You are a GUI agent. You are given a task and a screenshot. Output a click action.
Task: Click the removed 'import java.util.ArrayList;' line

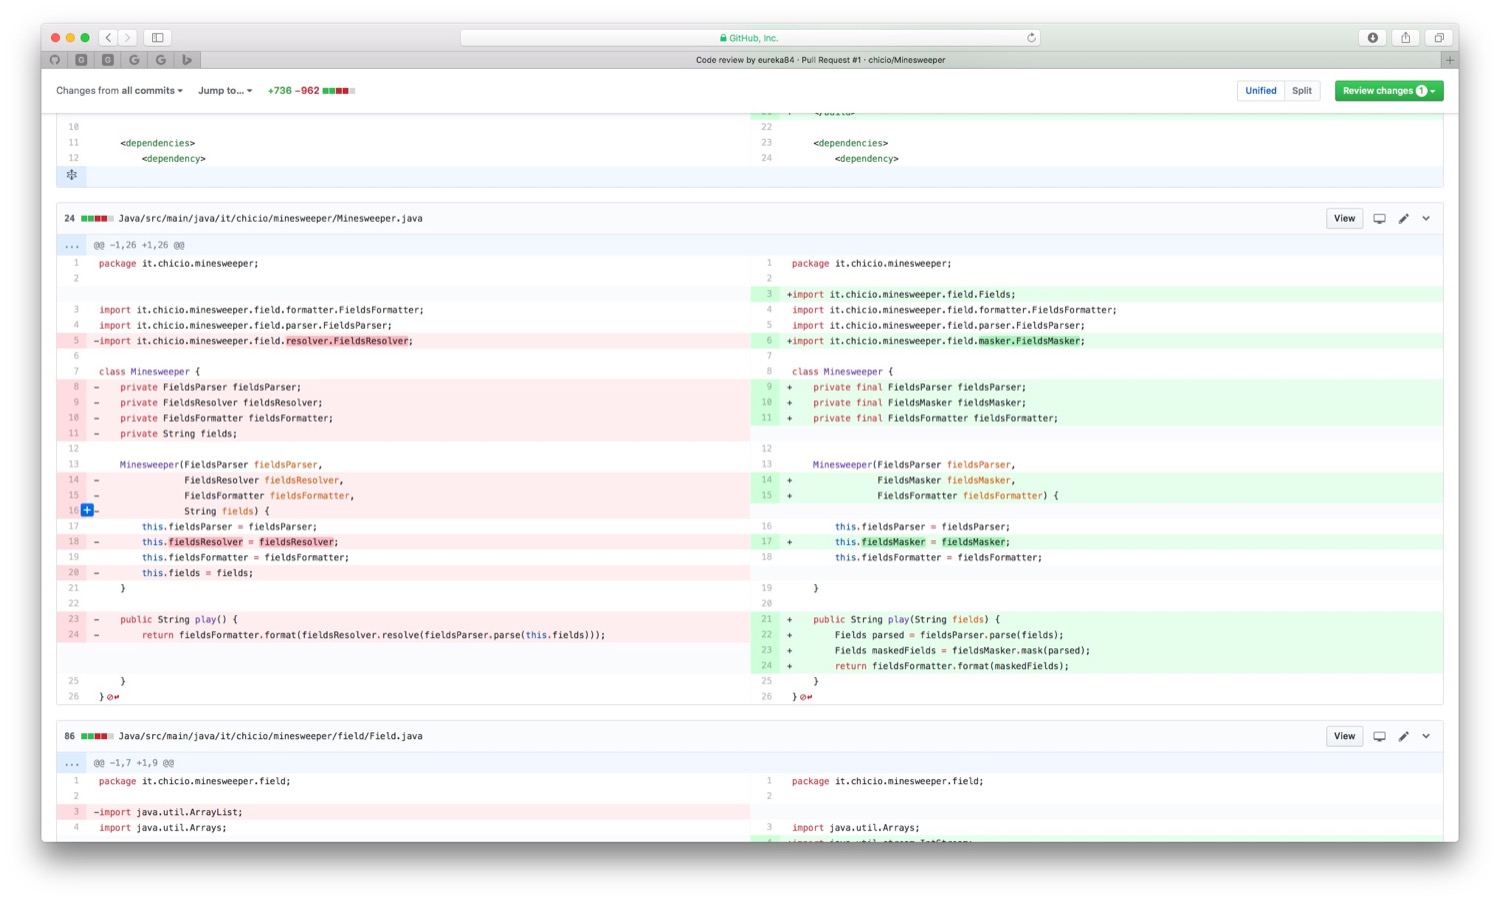click(403, 812)
